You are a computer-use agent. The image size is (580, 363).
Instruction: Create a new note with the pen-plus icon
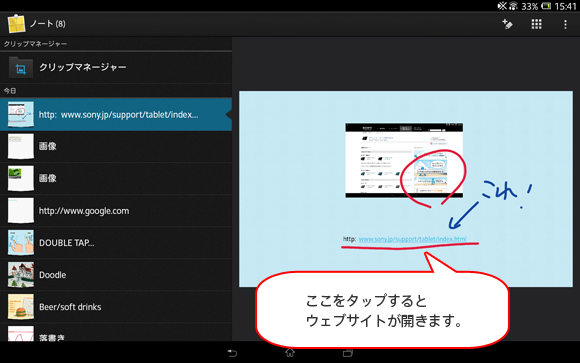coord(508,24)
